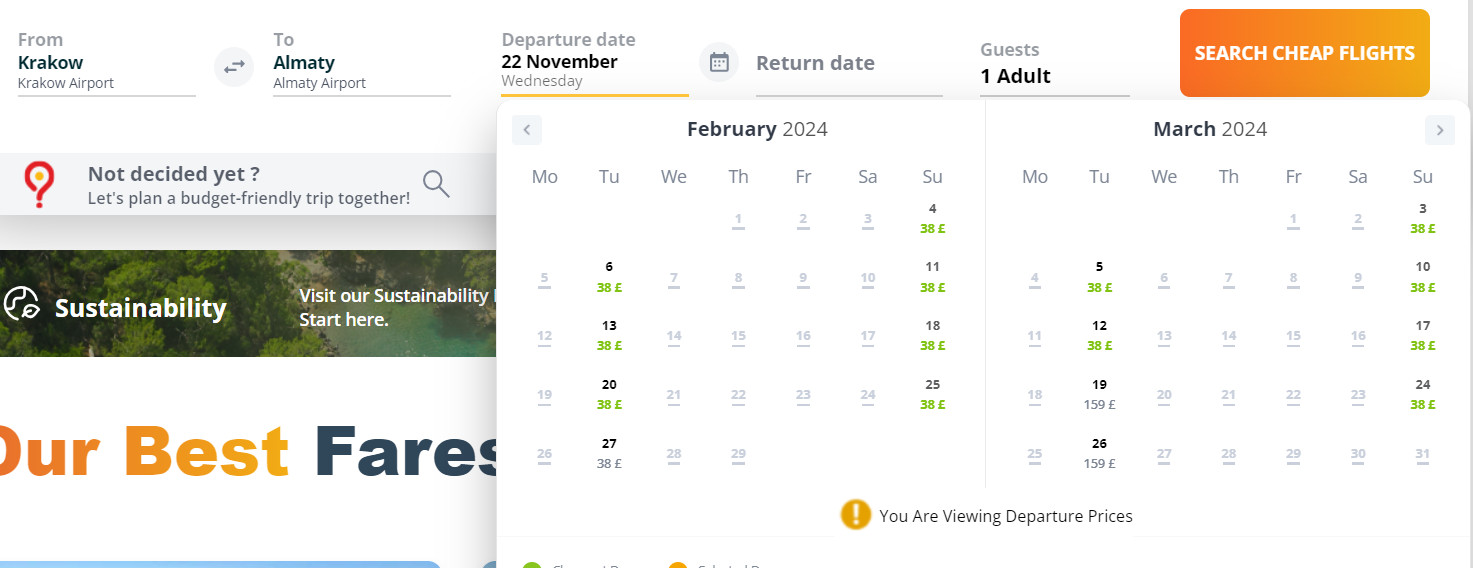Screen dimensions: 1473x568
Task: Open the Guests 1 Adult selector
Action: (x=1055, y=64)
